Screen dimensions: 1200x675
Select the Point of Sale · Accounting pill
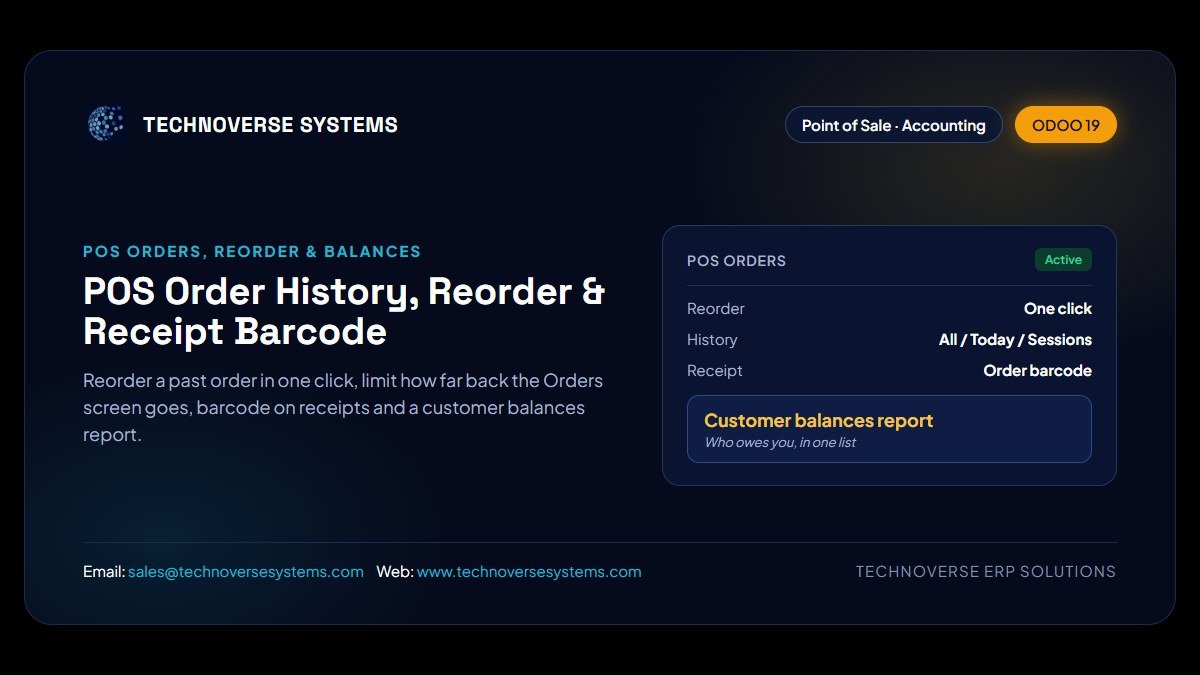click(x=894, y=125)
